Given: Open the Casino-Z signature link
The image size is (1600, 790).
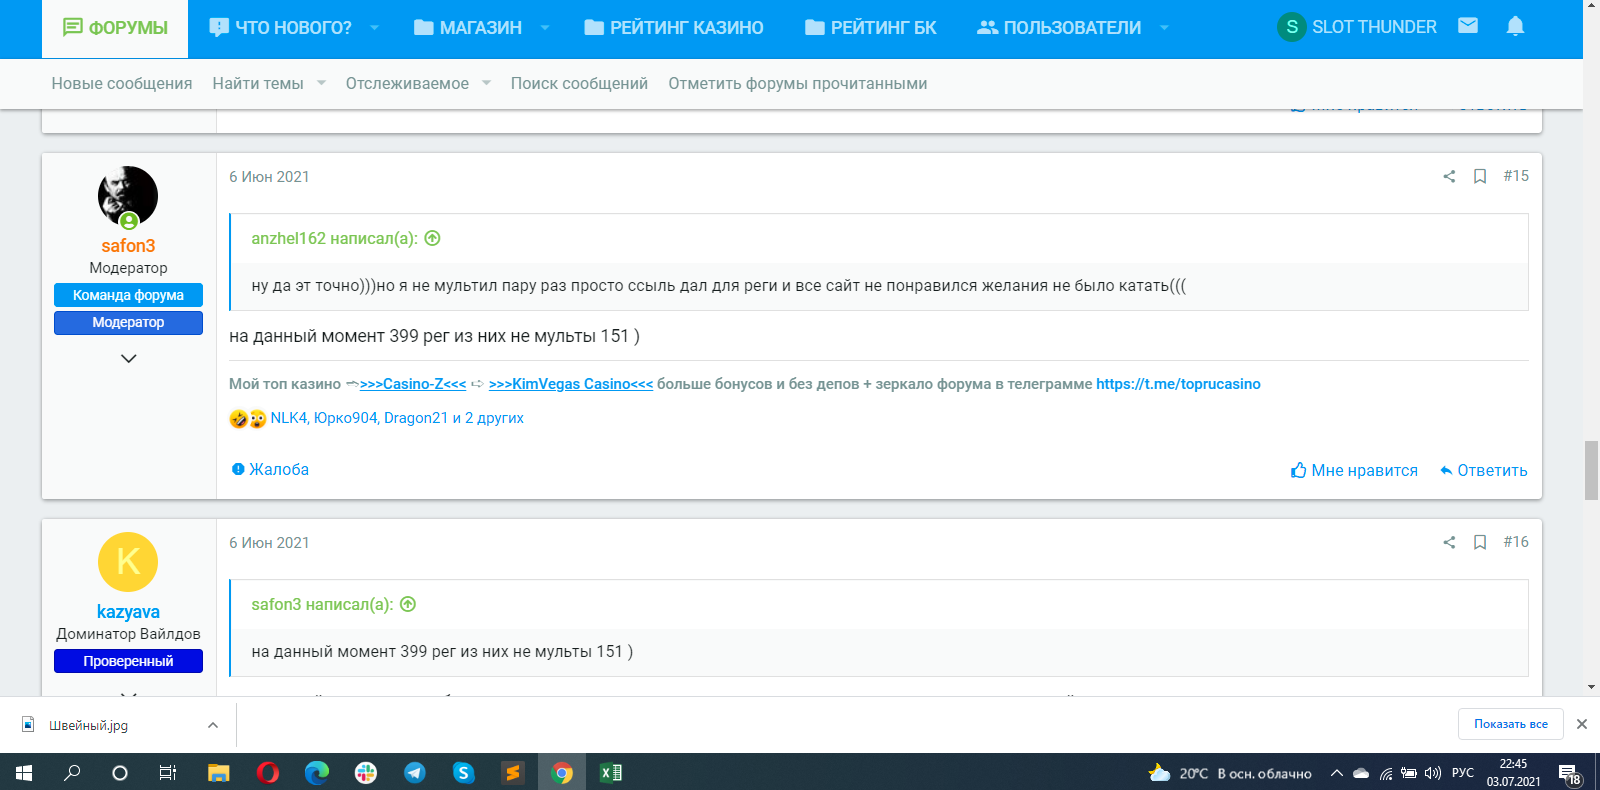Looking at the screenshot, I should pyautogui.click(x=413, y=384).
